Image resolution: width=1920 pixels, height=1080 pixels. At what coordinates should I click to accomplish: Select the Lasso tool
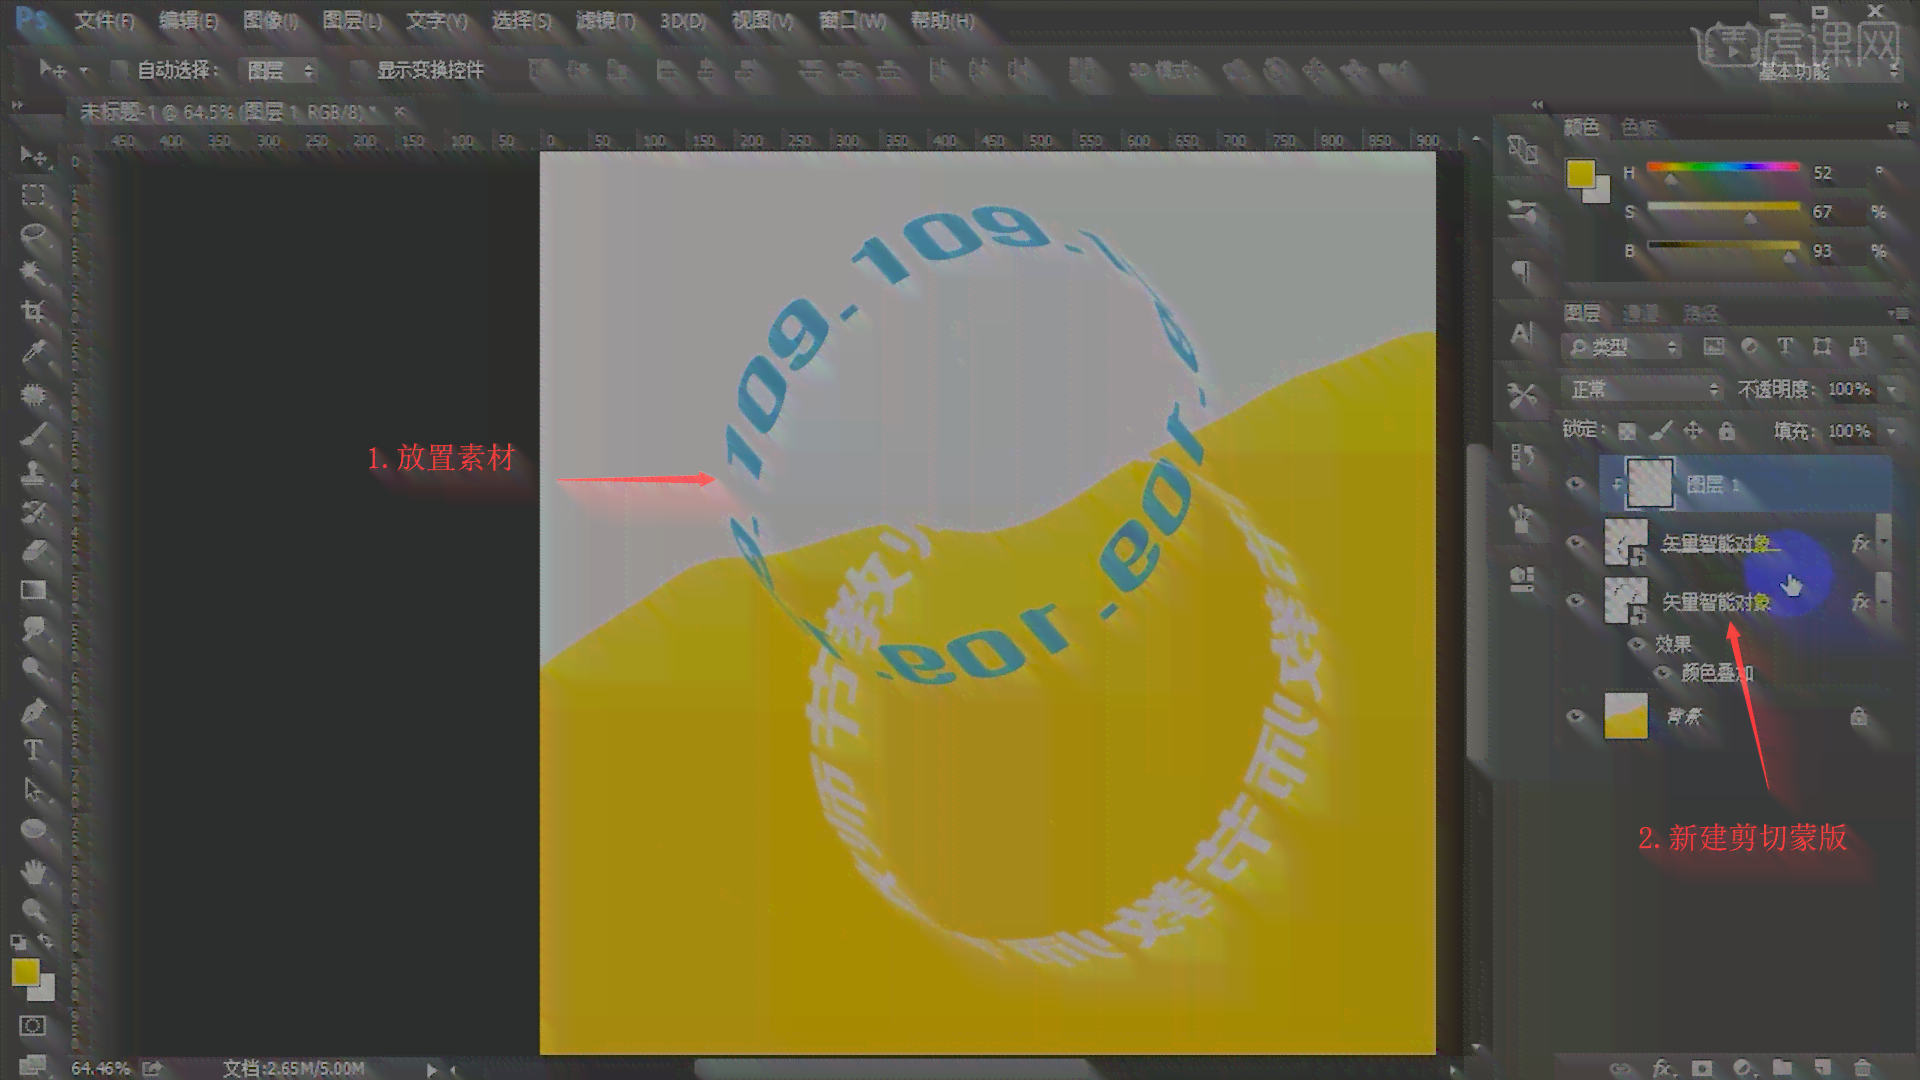click(33, 235)
